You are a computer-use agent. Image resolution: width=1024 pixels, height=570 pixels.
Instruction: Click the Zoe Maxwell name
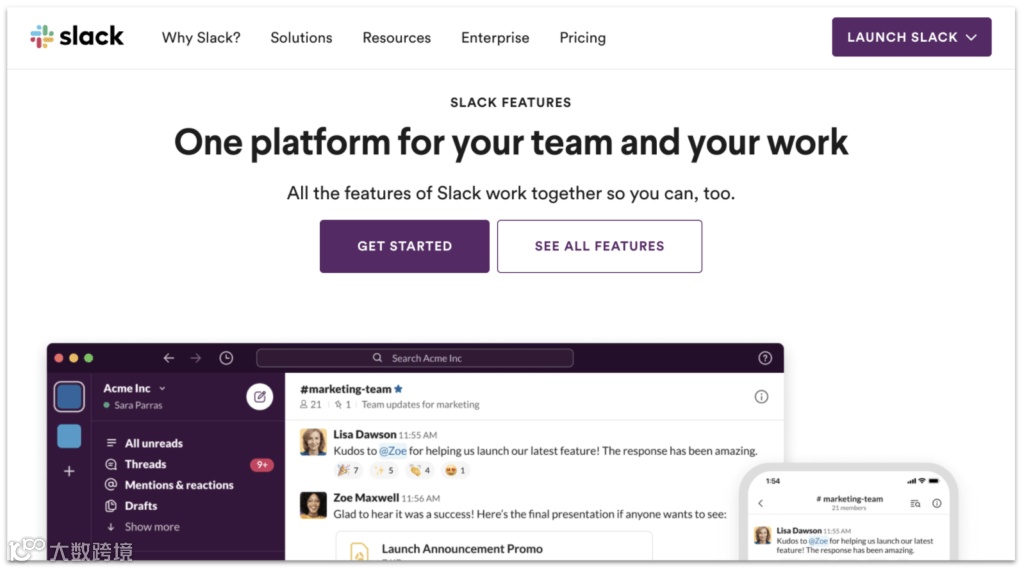pyautogui.click(x=366, y=498)
